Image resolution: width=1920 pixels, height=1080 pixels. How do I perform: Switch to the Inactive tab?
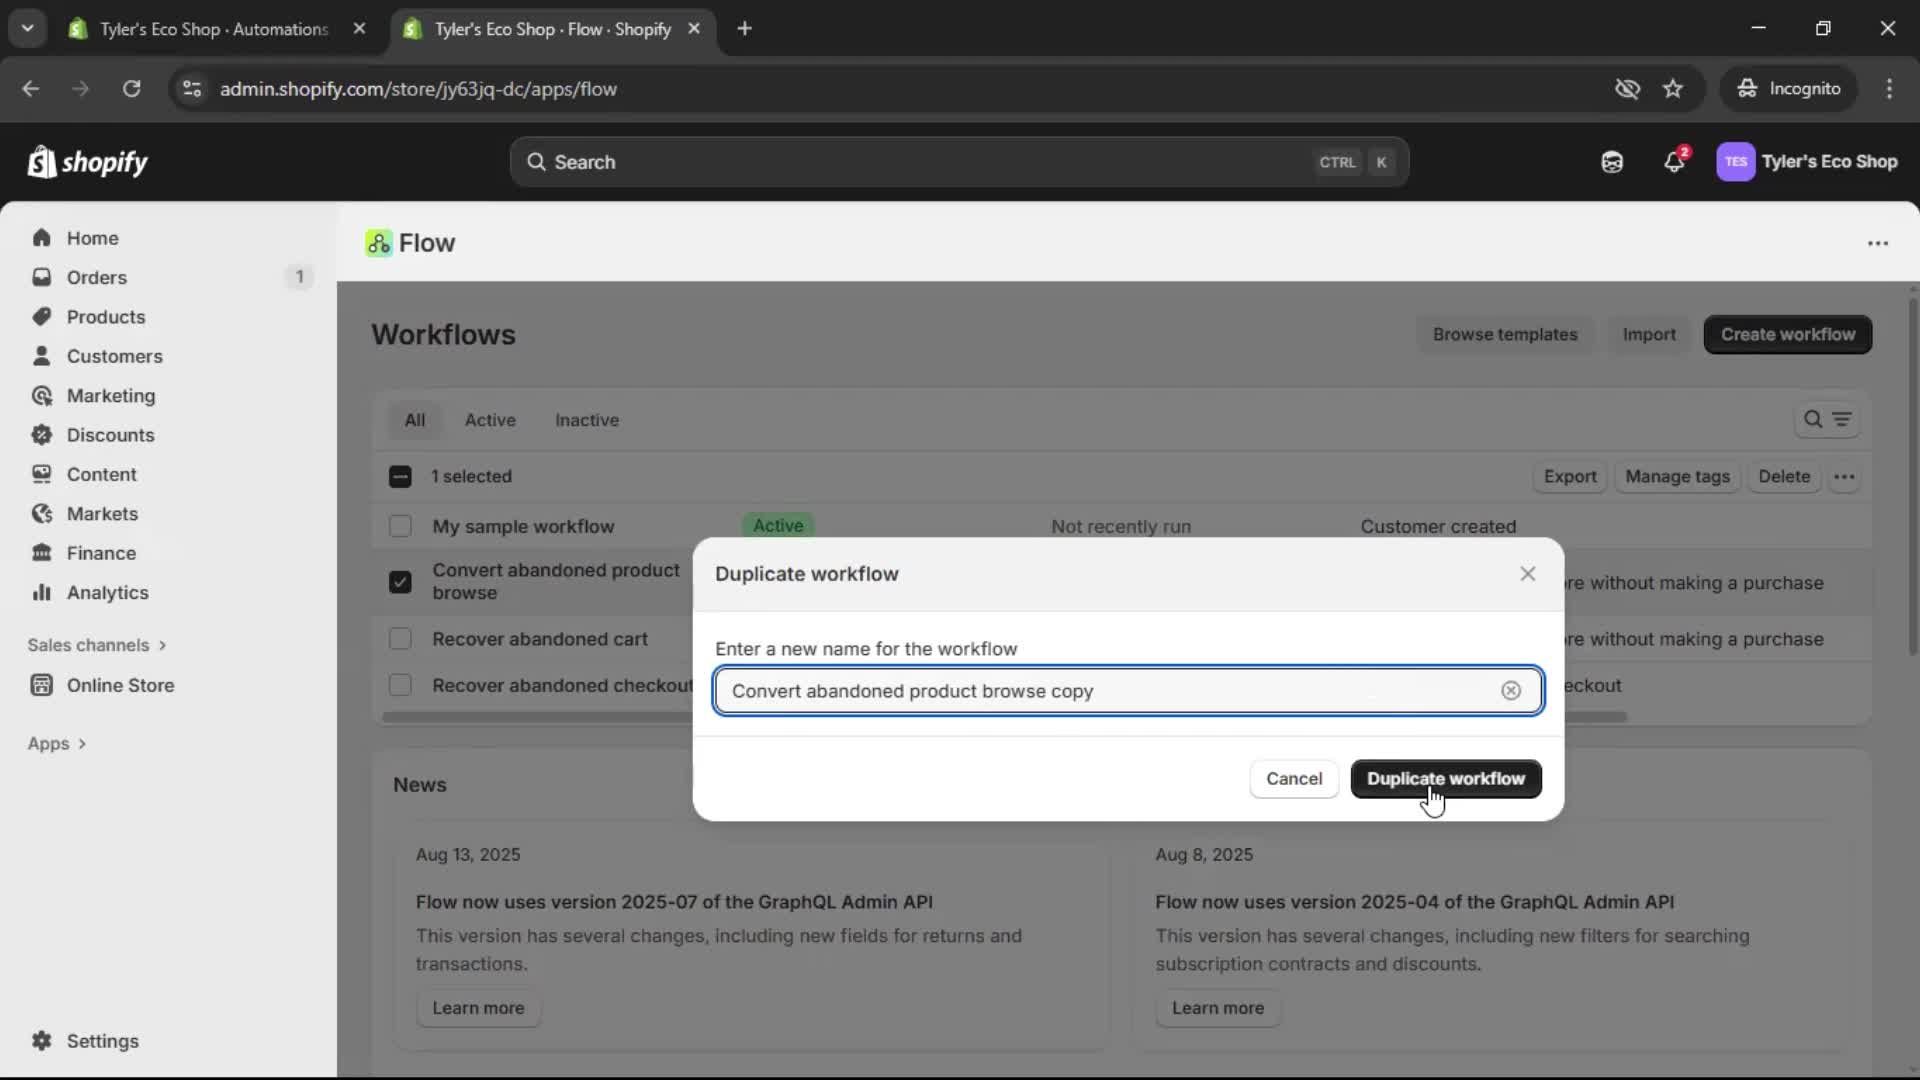[586, 420]
